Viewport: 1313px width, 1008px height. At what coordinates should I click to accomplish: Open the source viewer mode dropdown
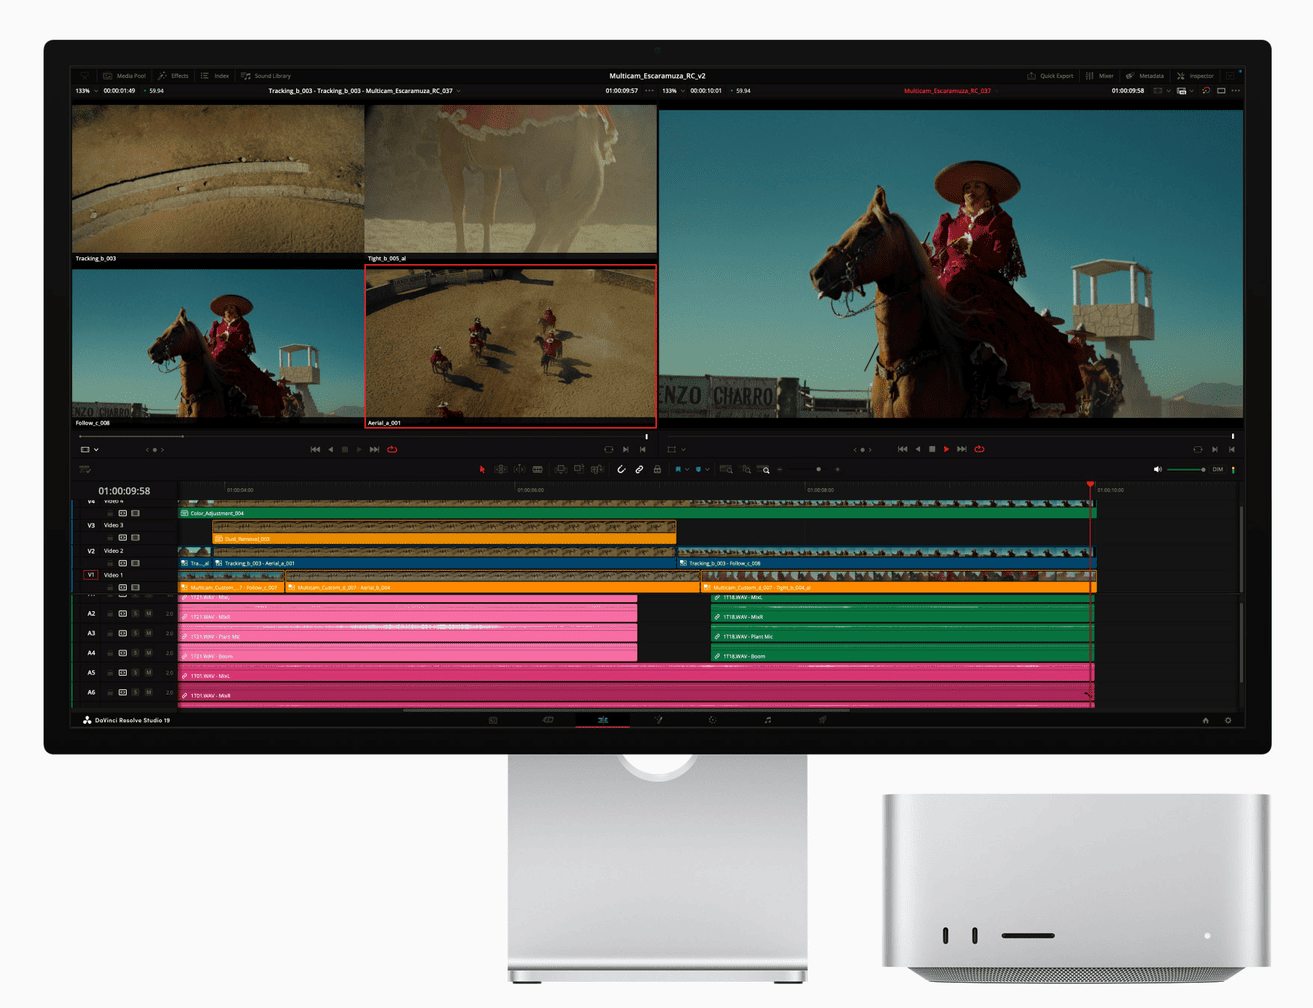click(89, 450)
